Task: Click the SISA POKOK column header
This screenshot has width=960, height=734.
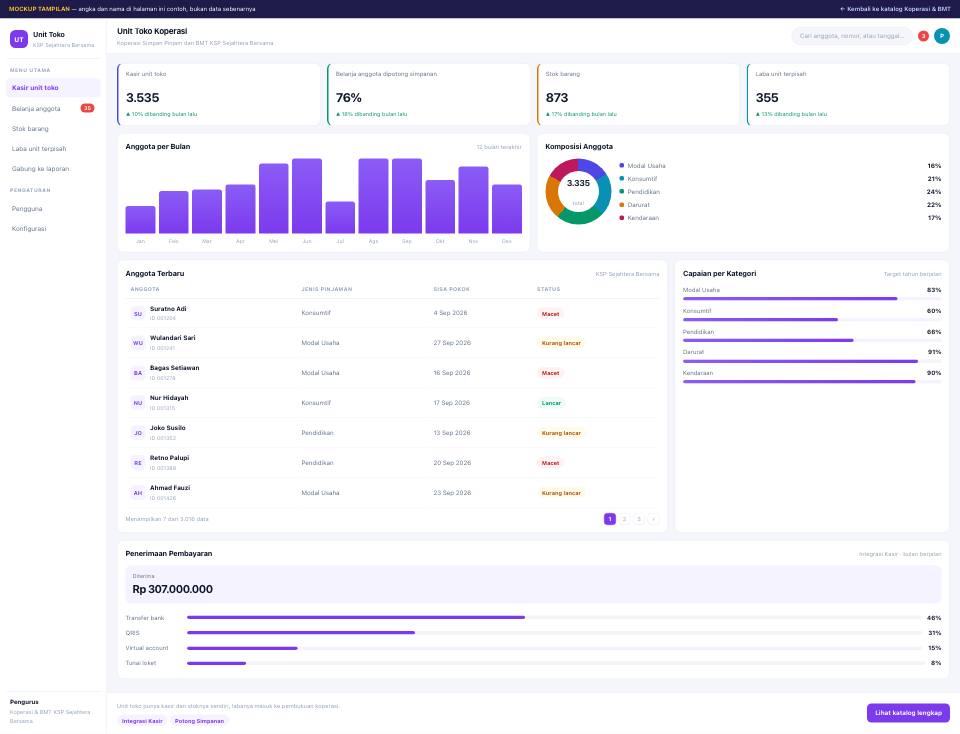Action: [452, 289]
